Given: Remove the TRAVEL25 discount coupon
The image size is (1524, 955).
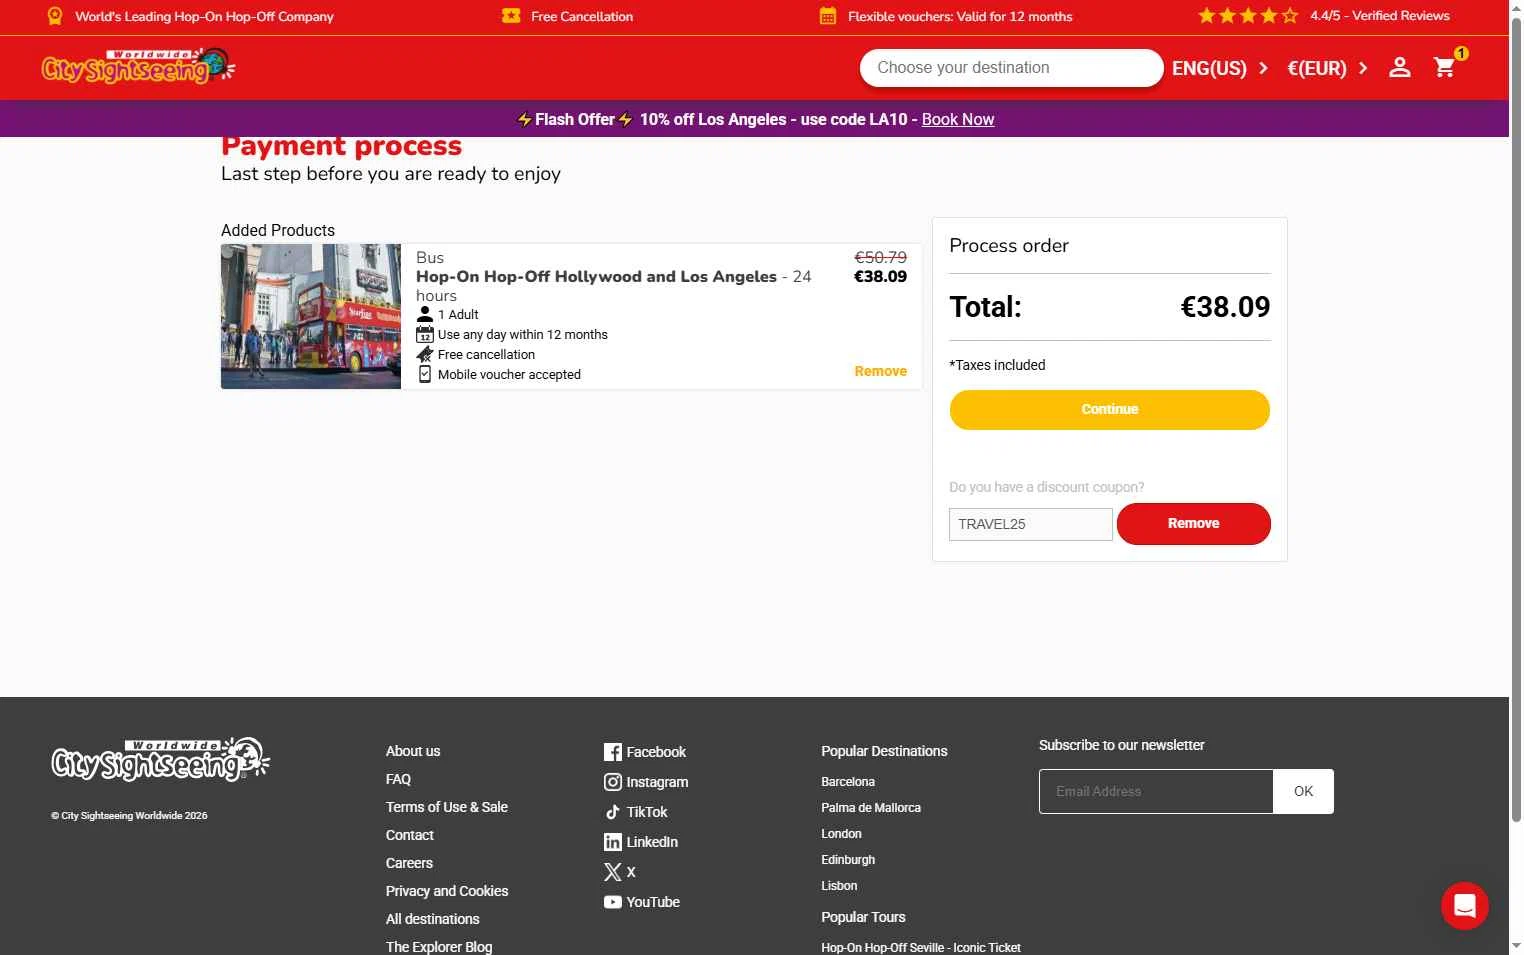Looking at the screenshot, I should click(x=1194, y=524).
